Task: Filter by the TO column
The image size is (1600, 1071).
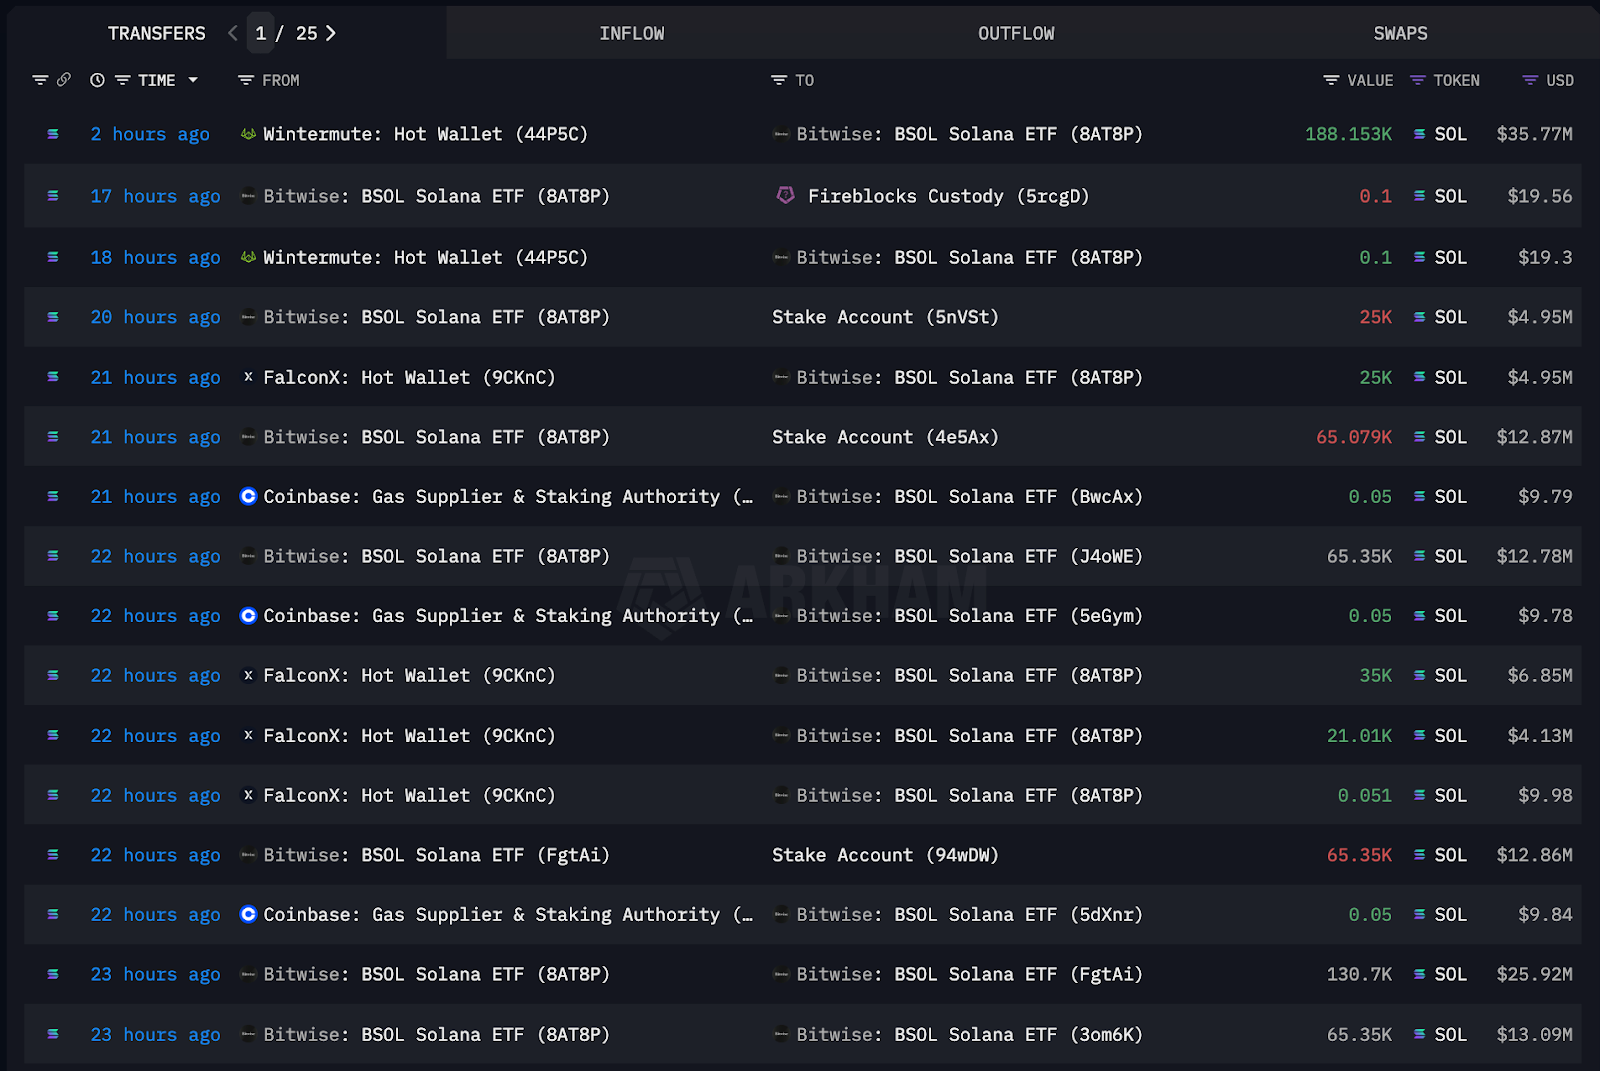Action: tap(779, 80)
